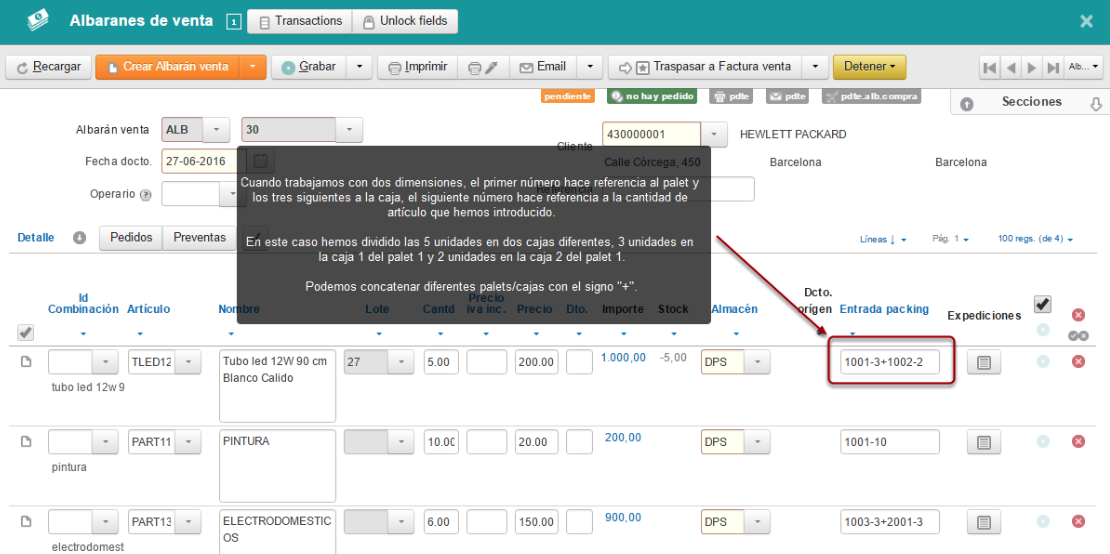Toggle select-all checkbox in header row
The height and width of the screenshot is (554, 1110).
(x=25, y=332)
